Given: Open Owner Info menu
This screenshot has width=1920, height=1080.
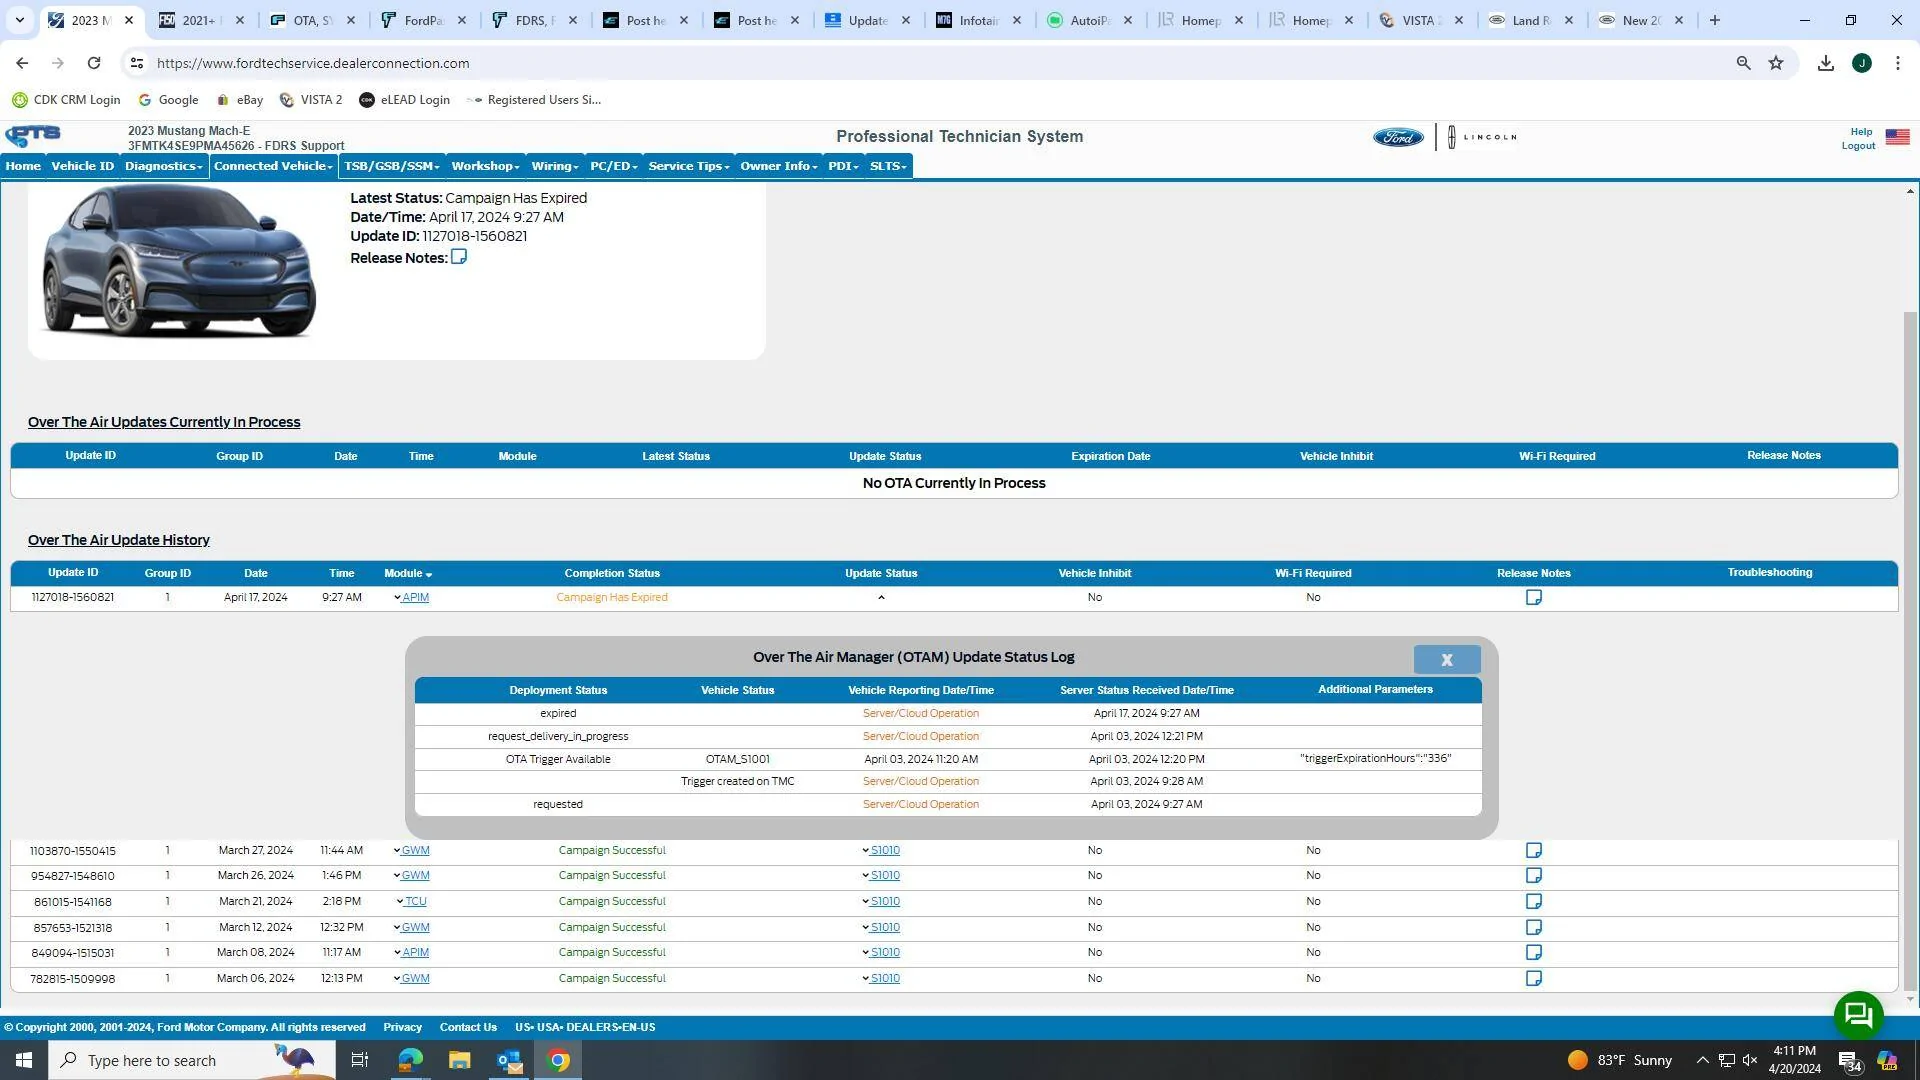Looking at the screenshot, I should (779, 166).
